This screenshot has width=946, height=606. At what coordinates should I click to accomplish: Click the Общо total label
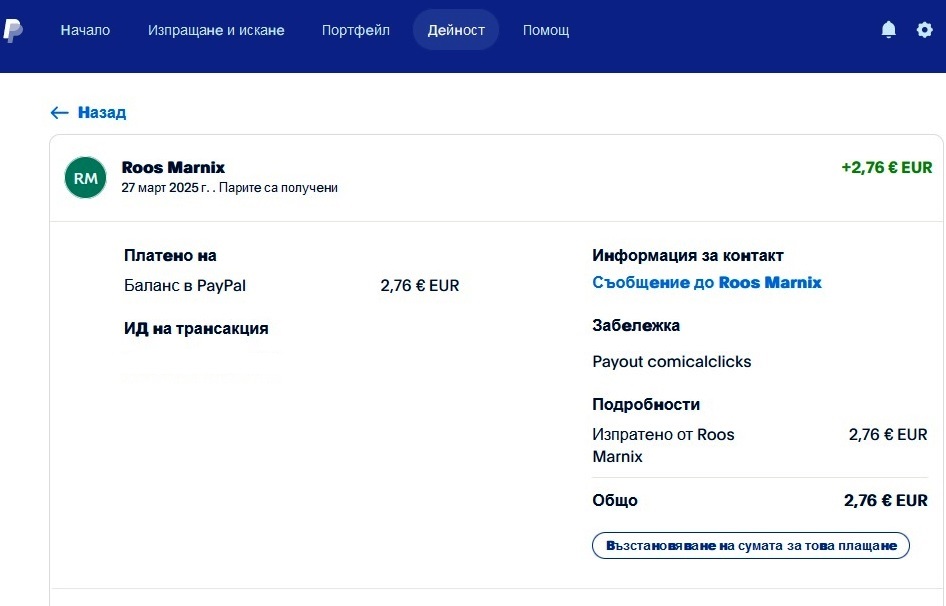click(615, 500)
